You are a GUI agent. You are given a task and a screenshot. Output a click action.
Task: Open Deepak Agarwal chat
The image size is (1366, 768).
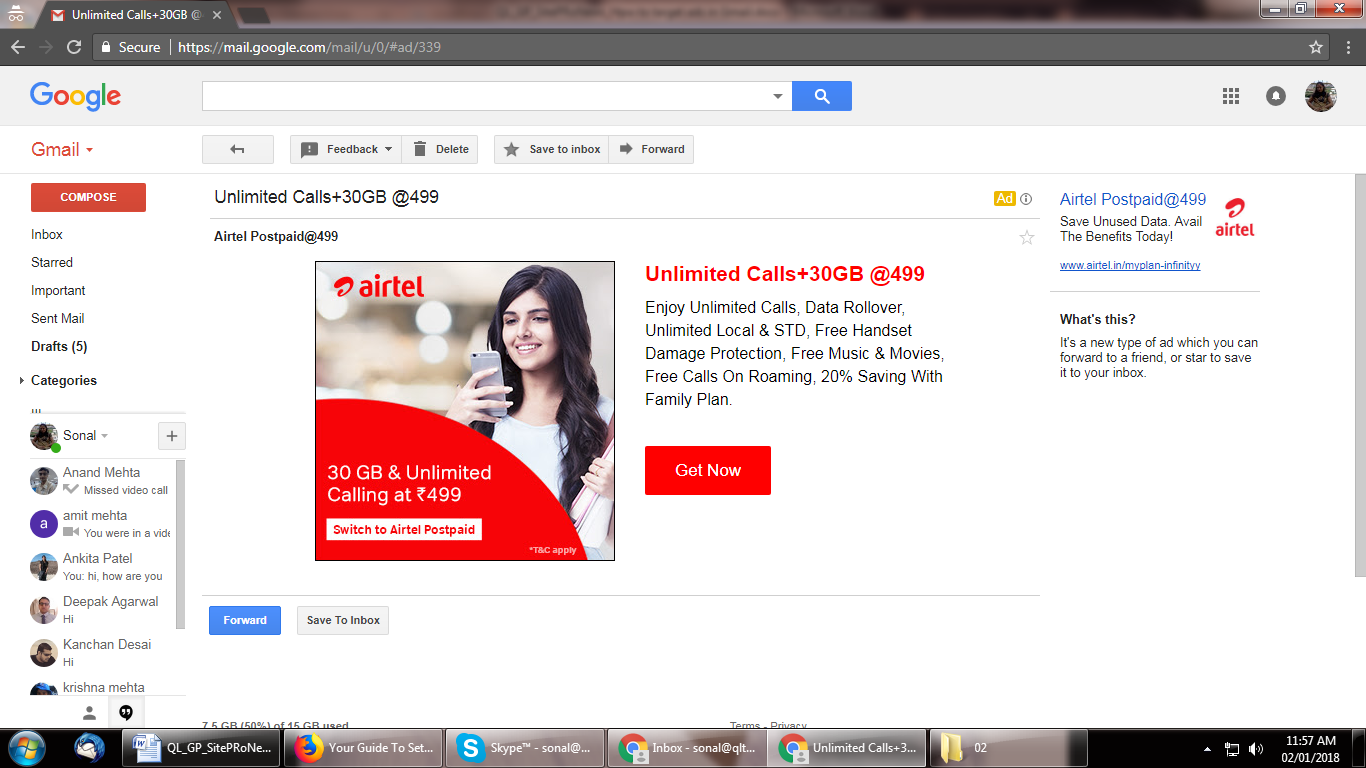tap(102, 610)
